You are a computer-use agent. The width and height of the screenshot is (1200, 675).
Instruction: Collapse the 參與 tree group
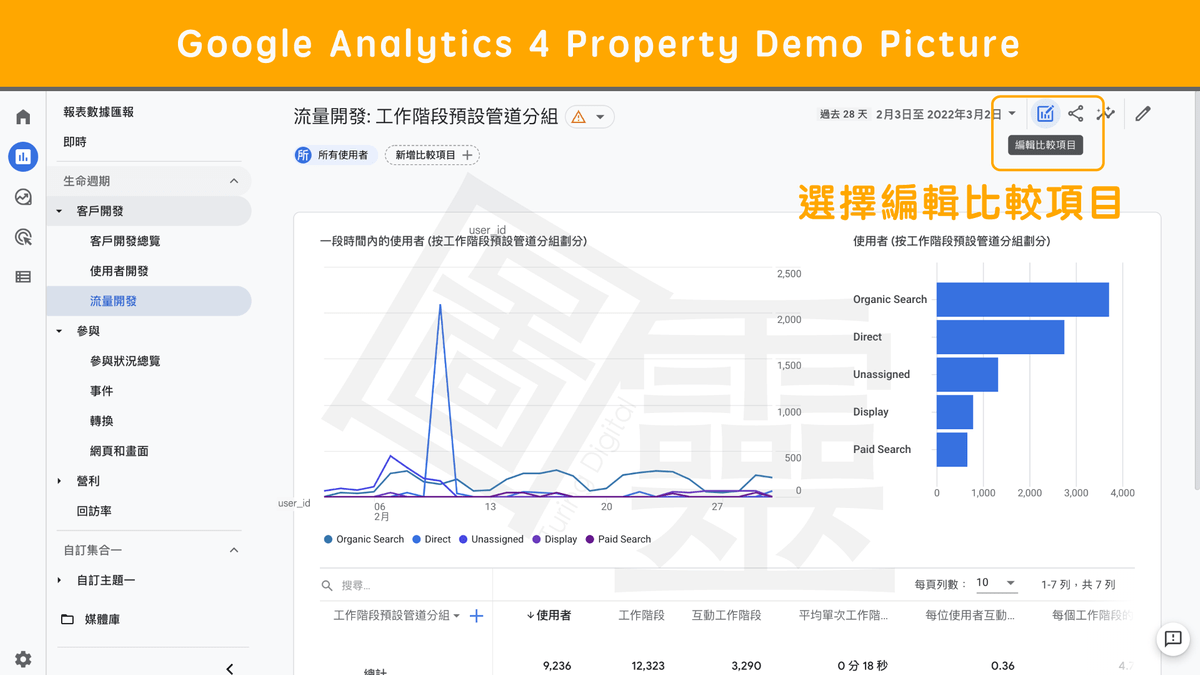tap(59, 331)
